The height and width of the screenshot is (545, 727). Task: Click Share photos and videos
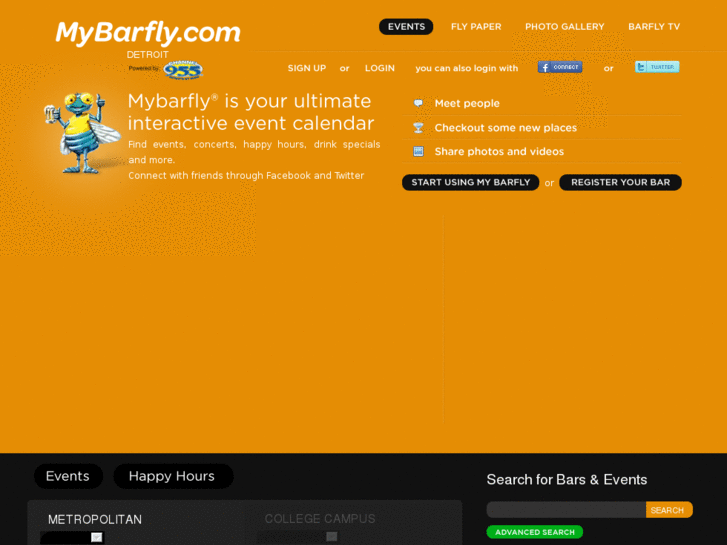click(499, 152)
